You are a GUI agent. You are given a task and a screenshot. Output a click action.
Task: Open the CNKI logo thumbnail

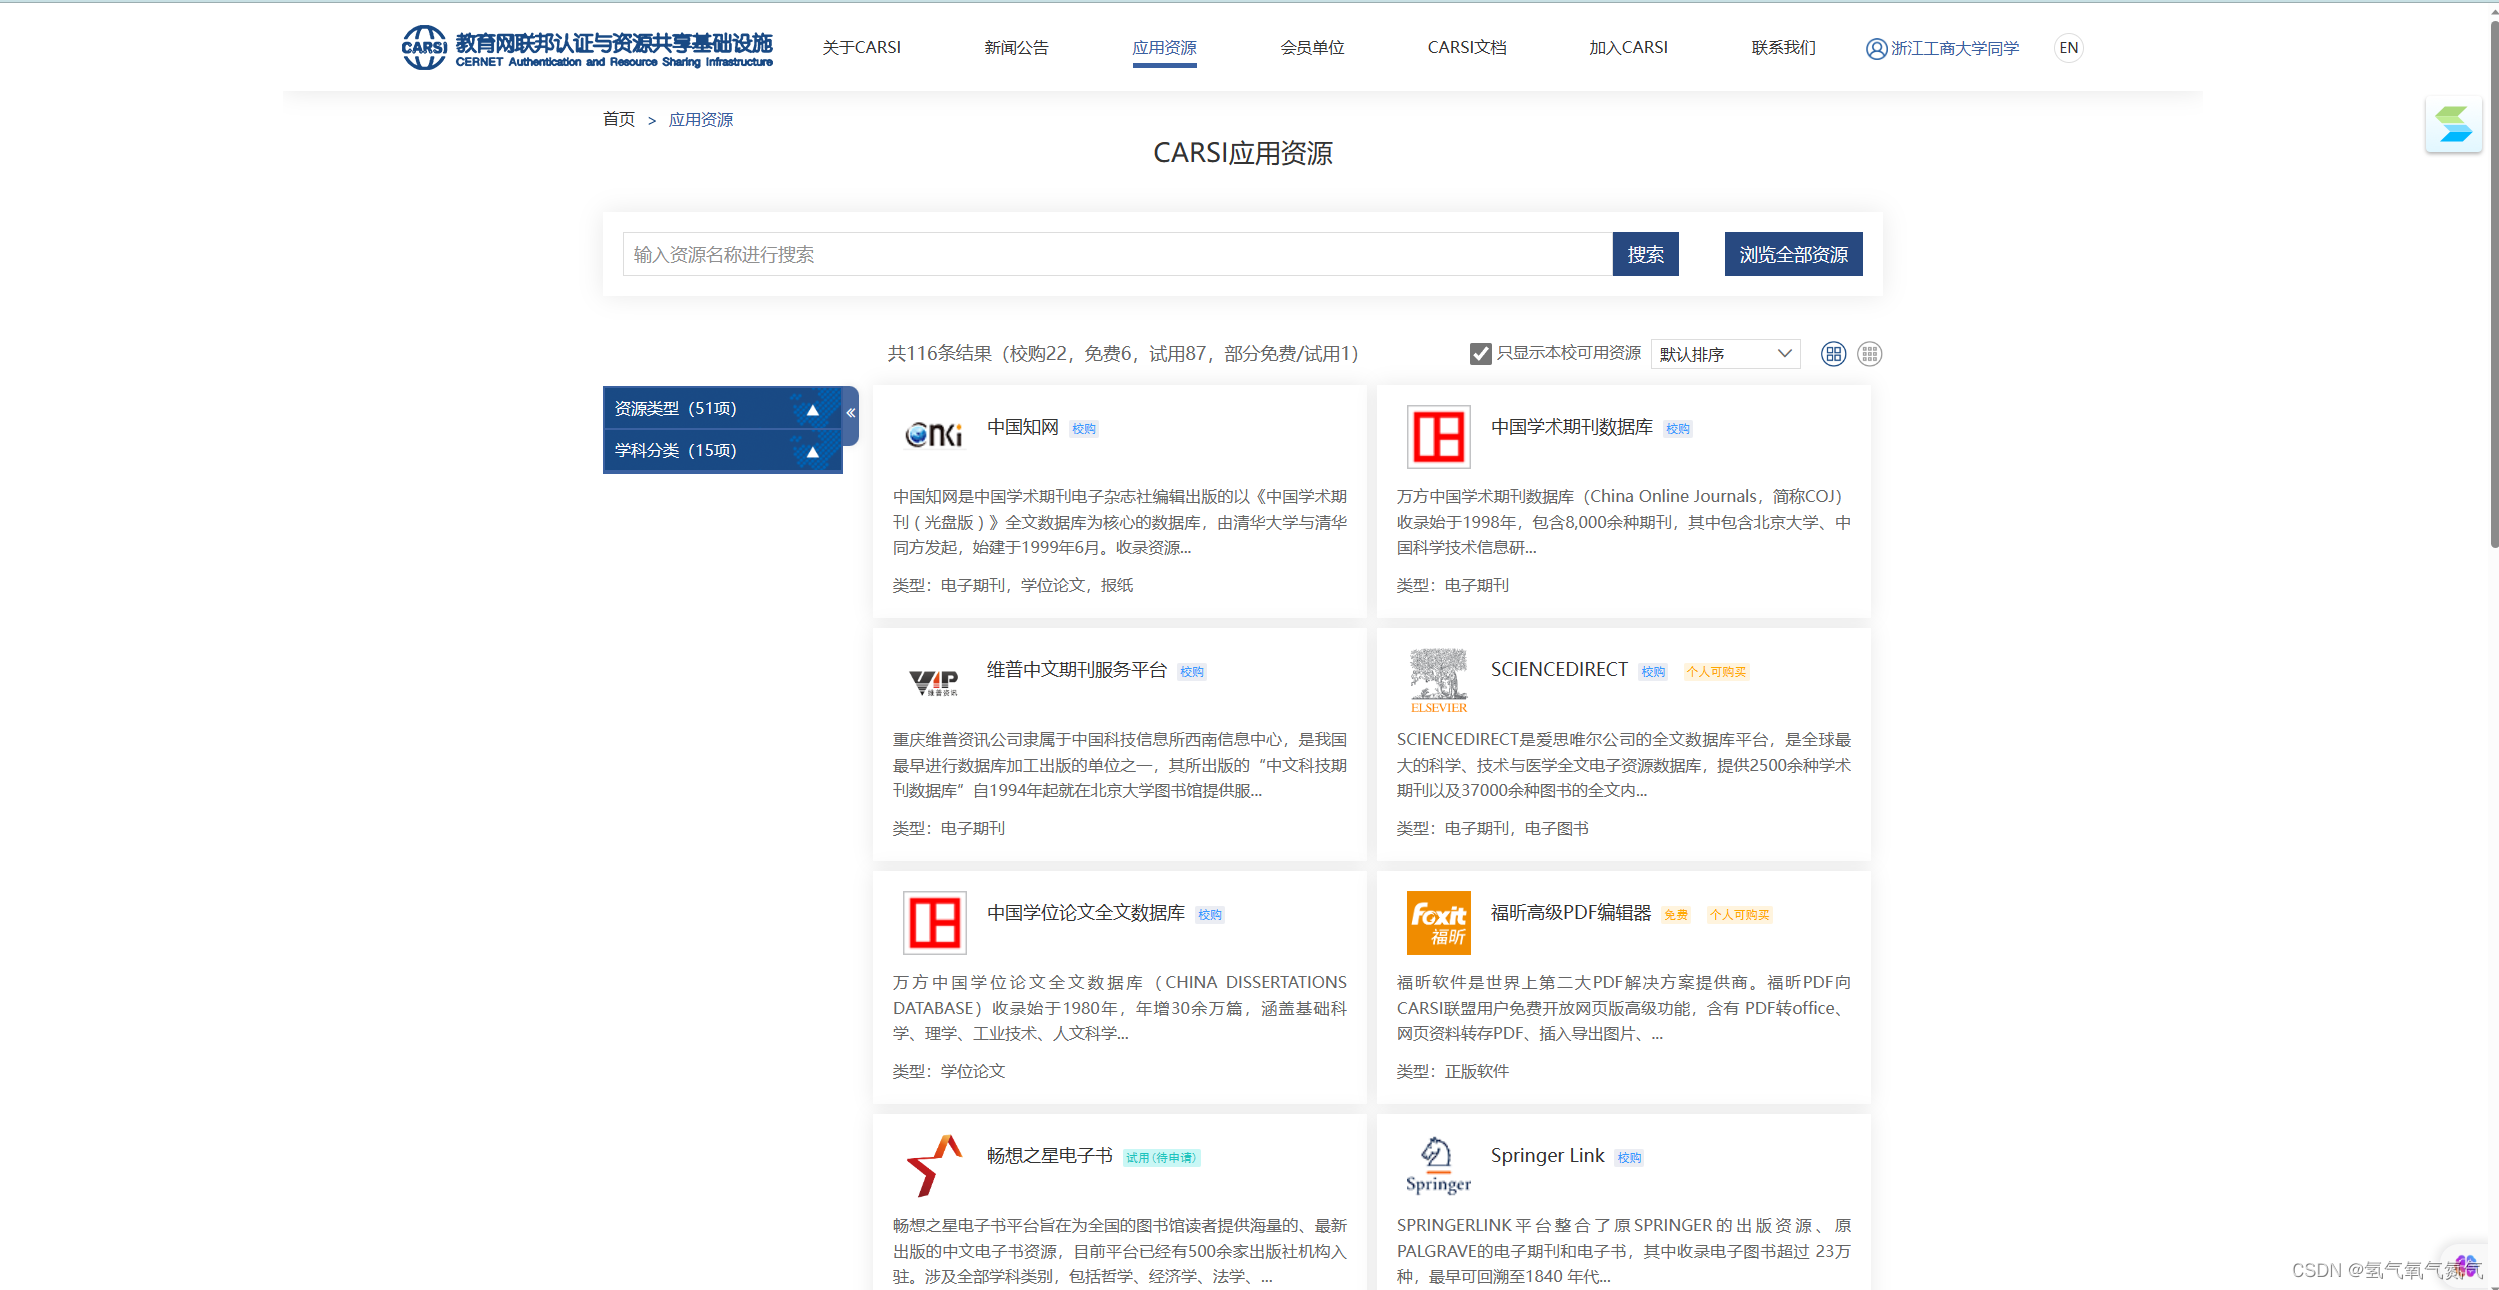[934, 435]
